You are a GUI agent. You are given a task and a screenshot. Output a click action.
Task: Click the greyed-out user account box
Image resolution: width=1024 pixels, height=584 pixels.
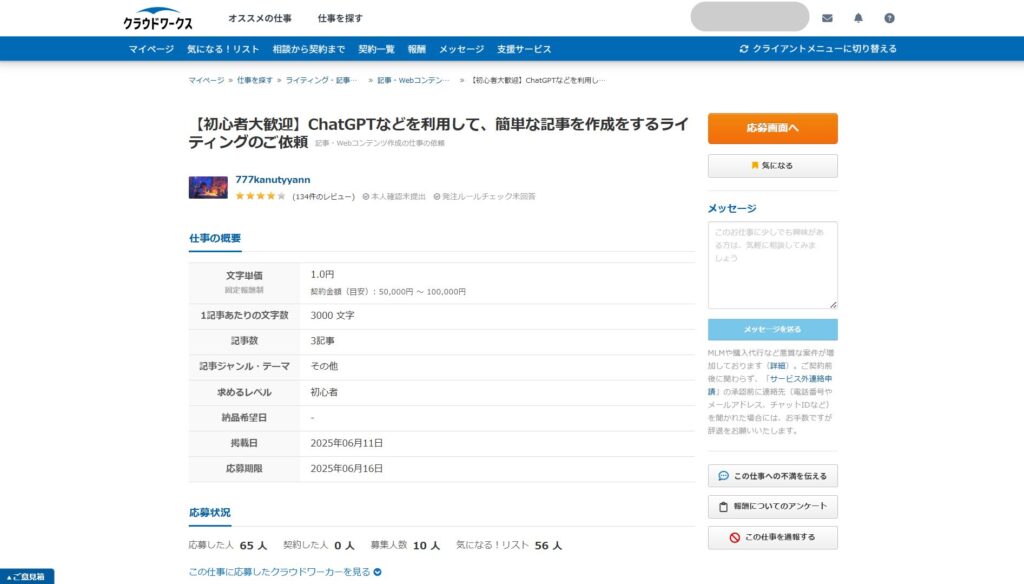pyautogui.click(x=750, y=16)
